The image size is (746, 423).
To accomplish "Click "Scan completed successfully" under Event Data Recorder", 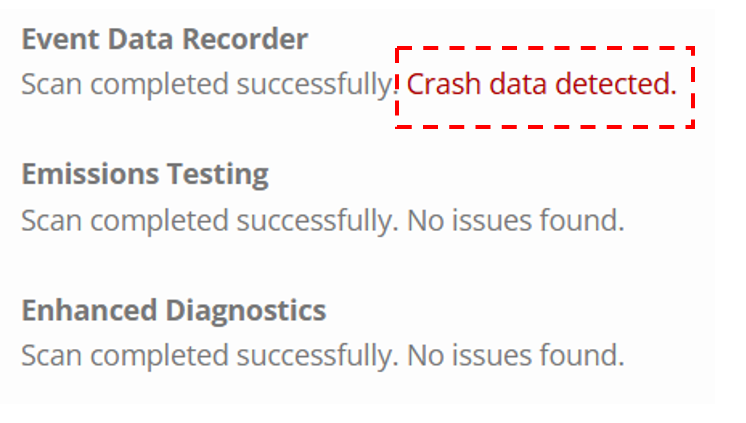I will coord(210,86).
